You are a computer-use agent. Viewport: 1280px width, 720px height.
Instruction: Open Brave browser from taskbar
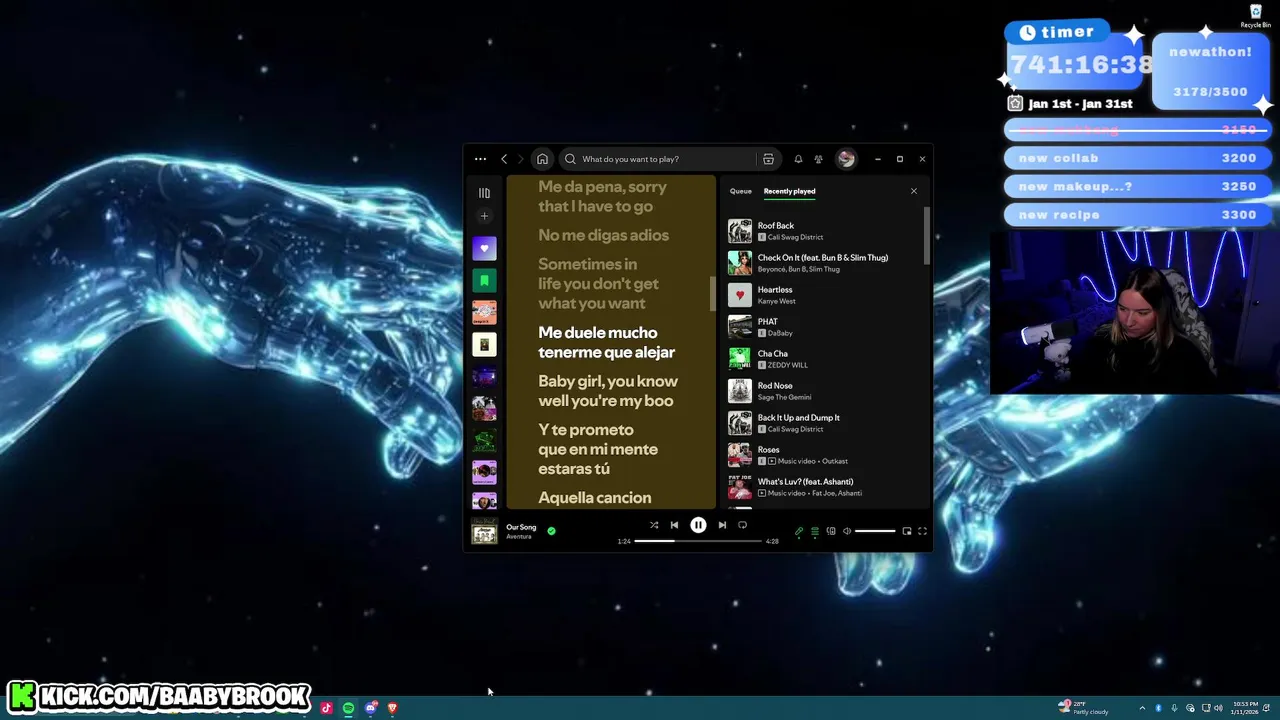[x=392, y=708]
